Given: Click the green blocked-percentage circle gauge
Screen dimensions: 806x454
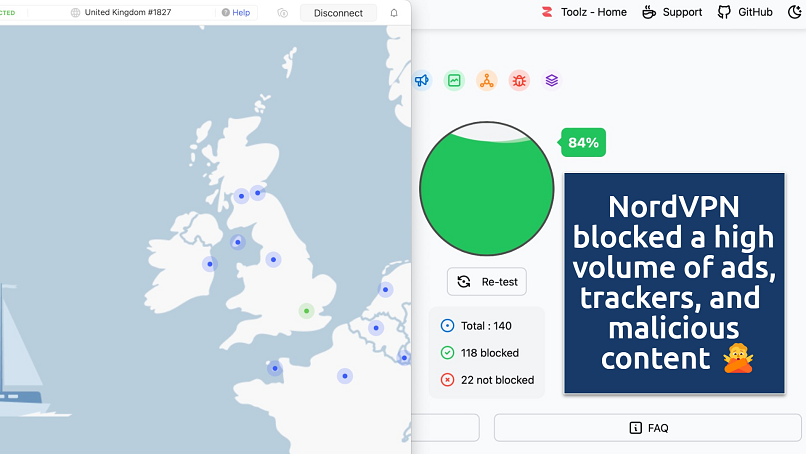Looking at the screenshot, I should click(x=486, y=190).
